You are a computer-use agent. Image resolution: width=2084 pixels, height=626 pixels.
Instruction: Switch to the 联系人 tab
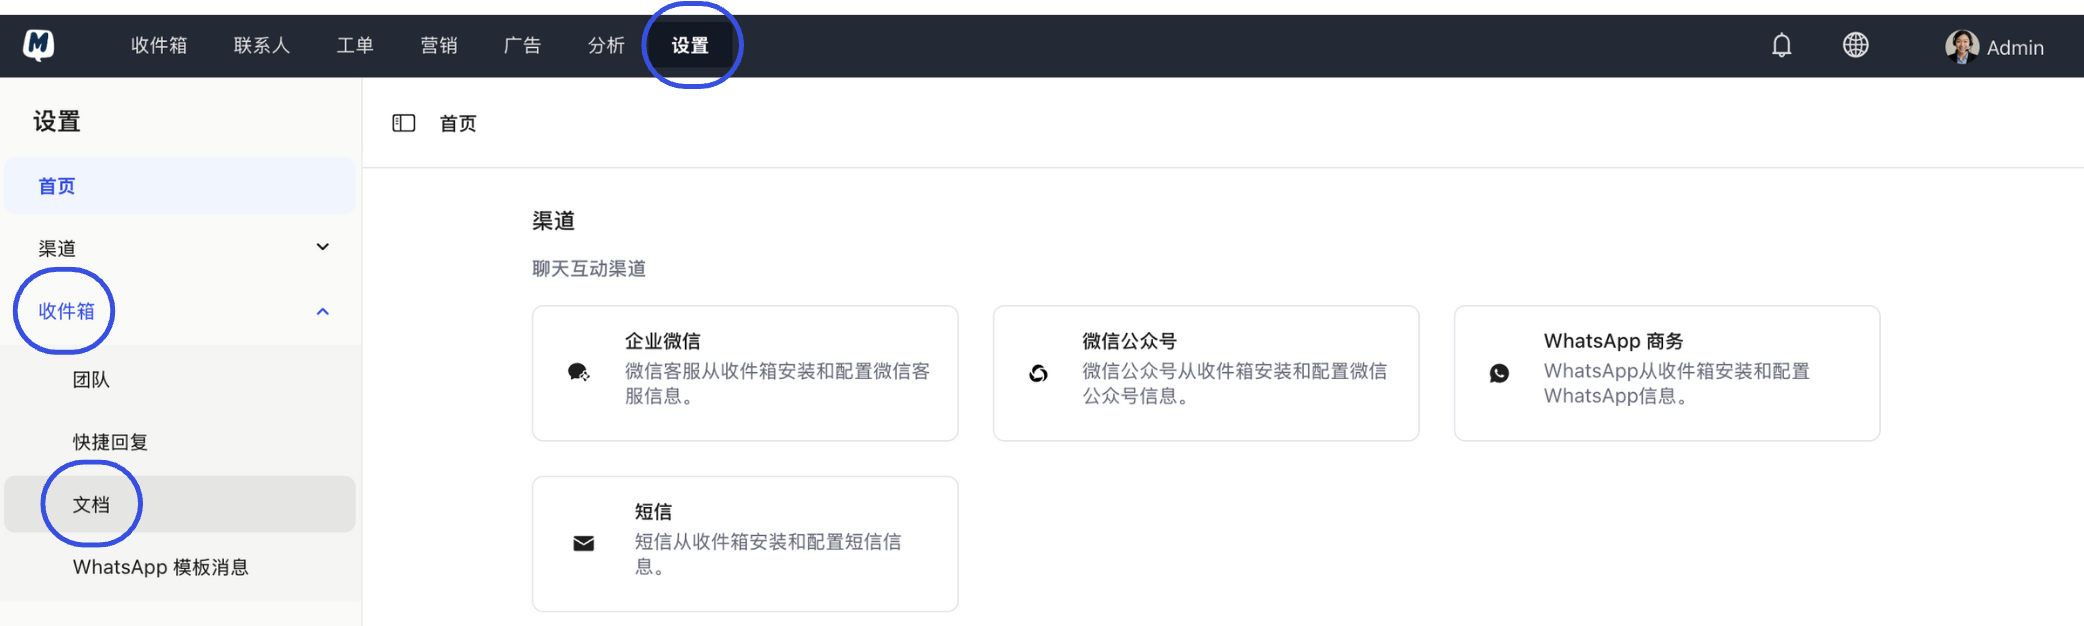[261, 45]
